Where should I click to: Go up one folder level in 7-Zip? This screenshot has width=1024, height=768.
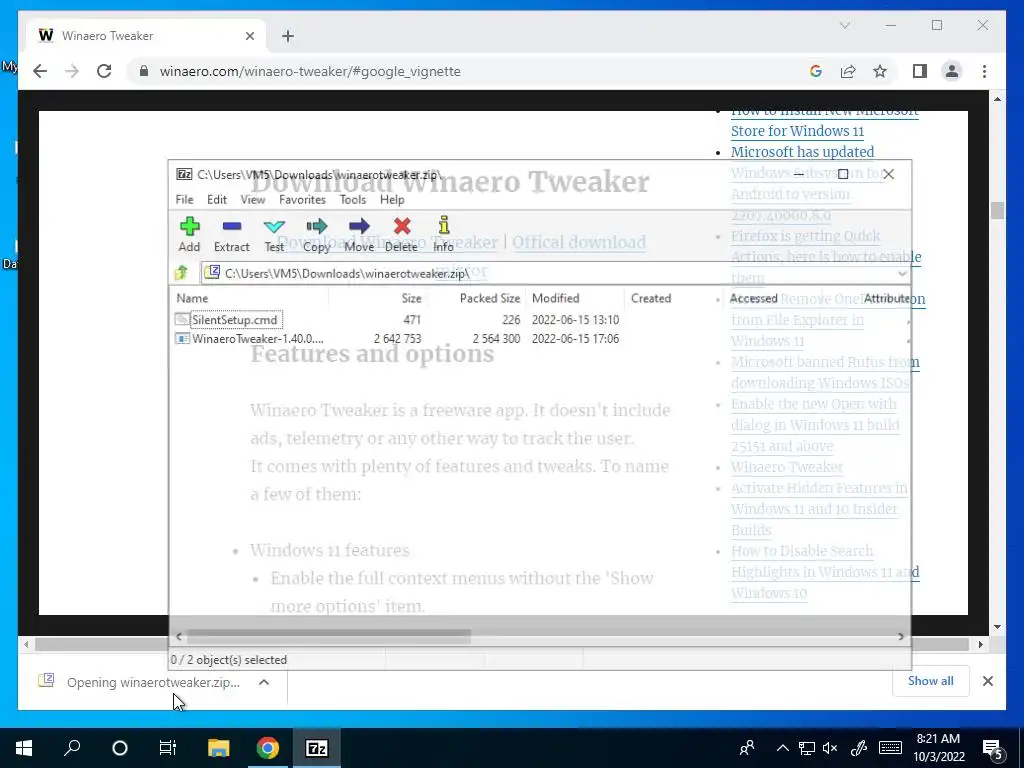(x=182, y=273)
